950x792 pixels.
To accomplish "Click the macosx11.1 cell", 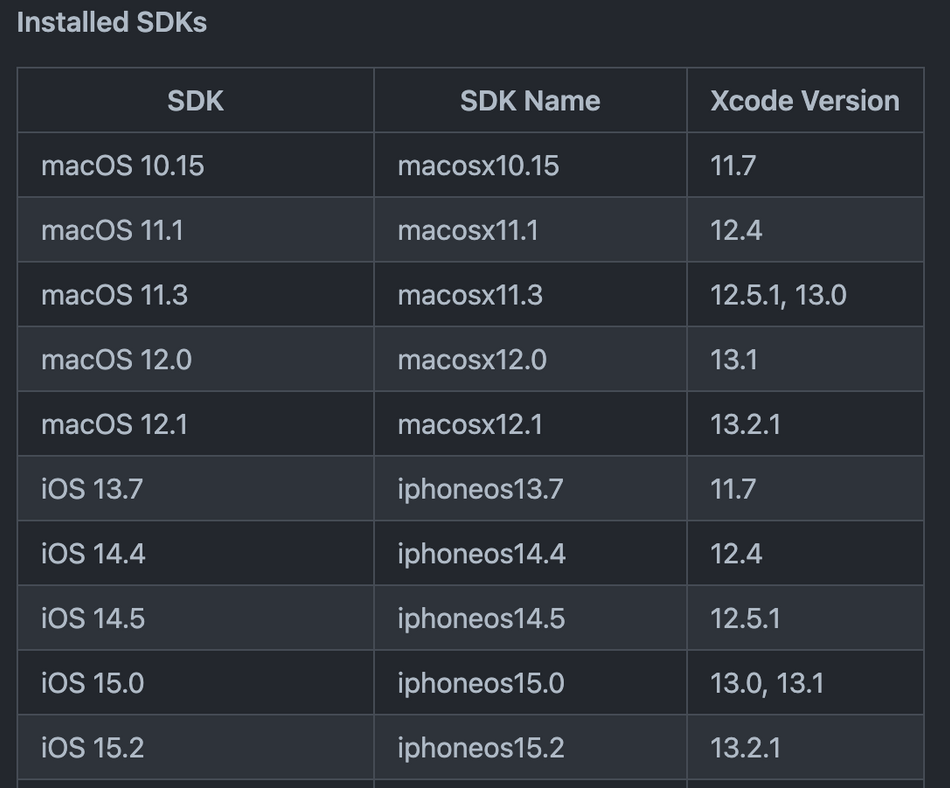I will click(530, 230).
